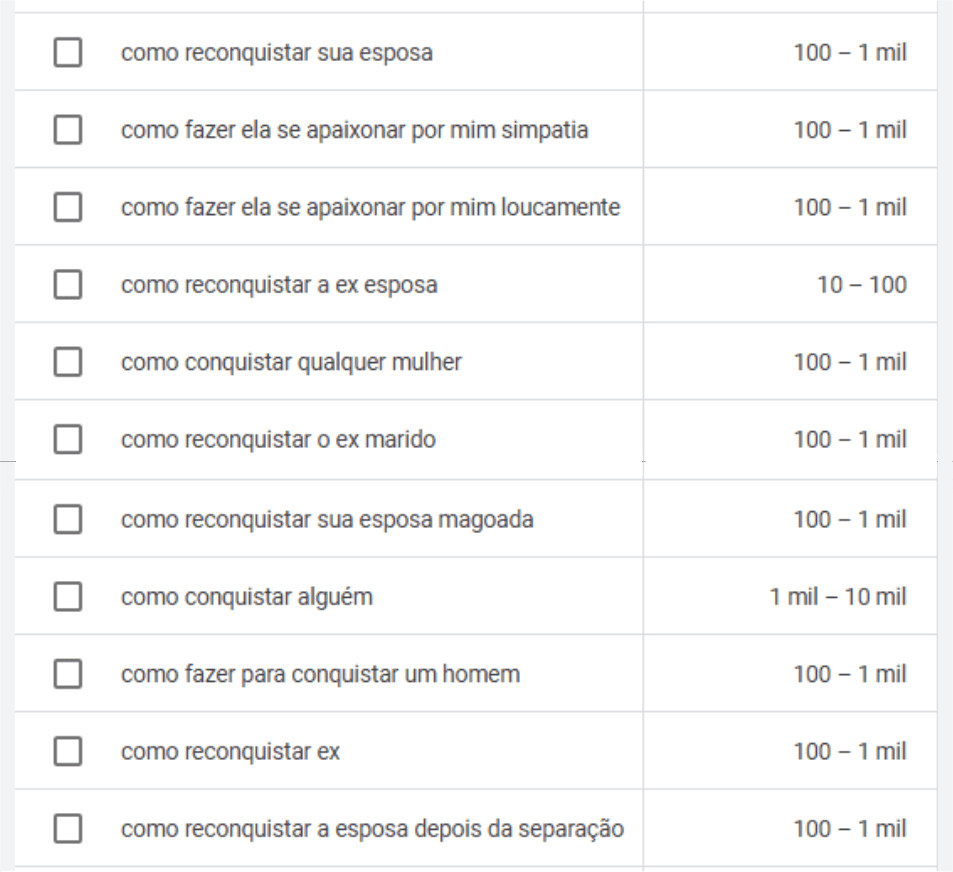
Task: Open keyword "como fazer para conquistar um homem"
Action: [x=320, y=674]
